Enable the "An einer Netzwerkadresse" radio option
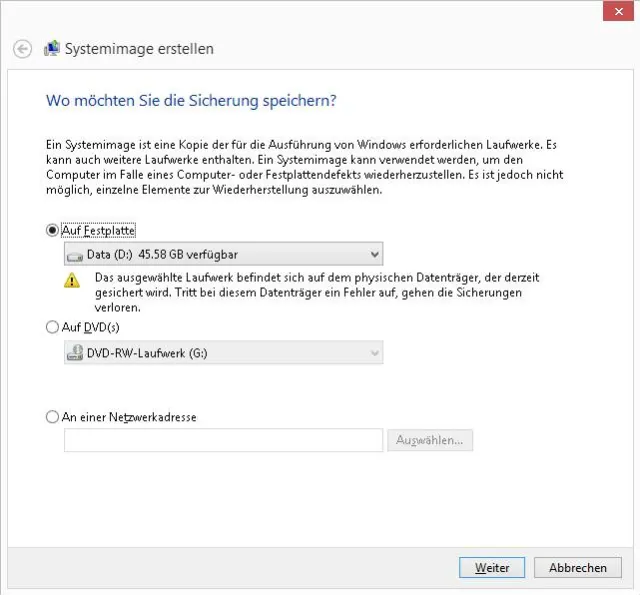Screen dimensions: 640x595 tap(53, 417)
